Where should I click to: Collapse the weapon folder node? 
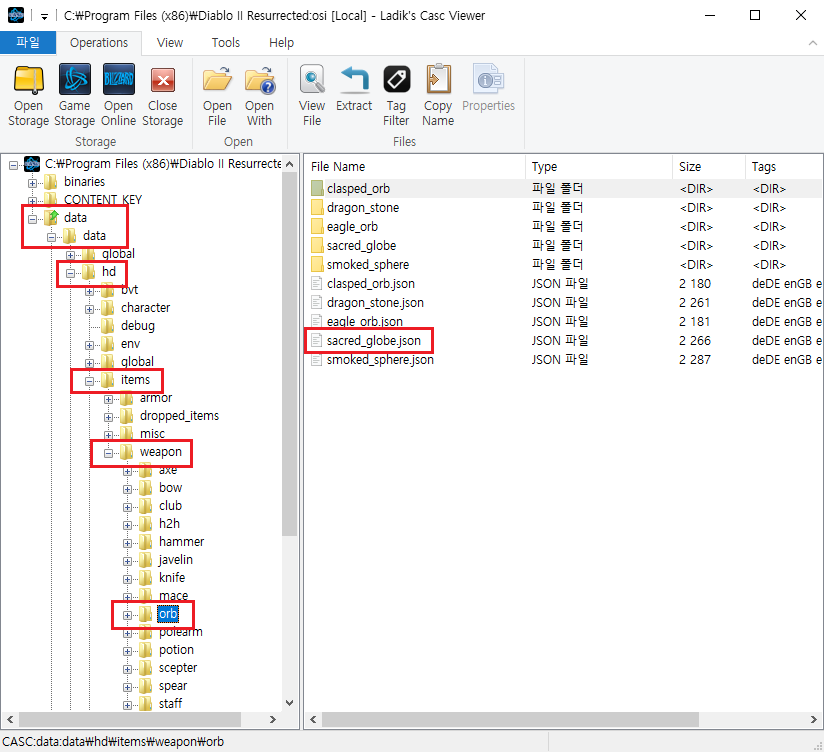(108, 453)
